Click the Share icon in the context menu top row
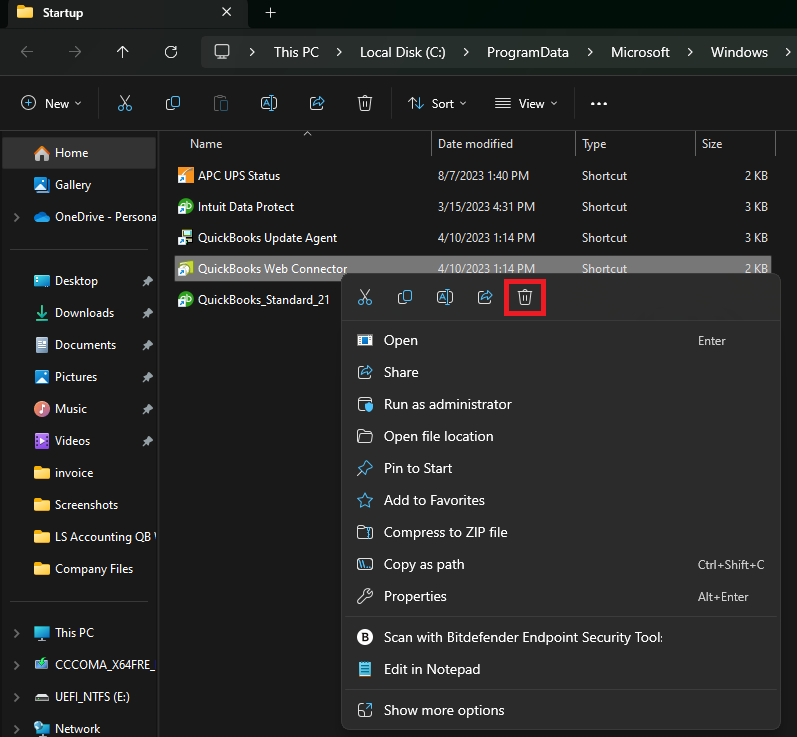Image resolution: width=797 pixels, height=737 pixels. click(x=485, y=297)
